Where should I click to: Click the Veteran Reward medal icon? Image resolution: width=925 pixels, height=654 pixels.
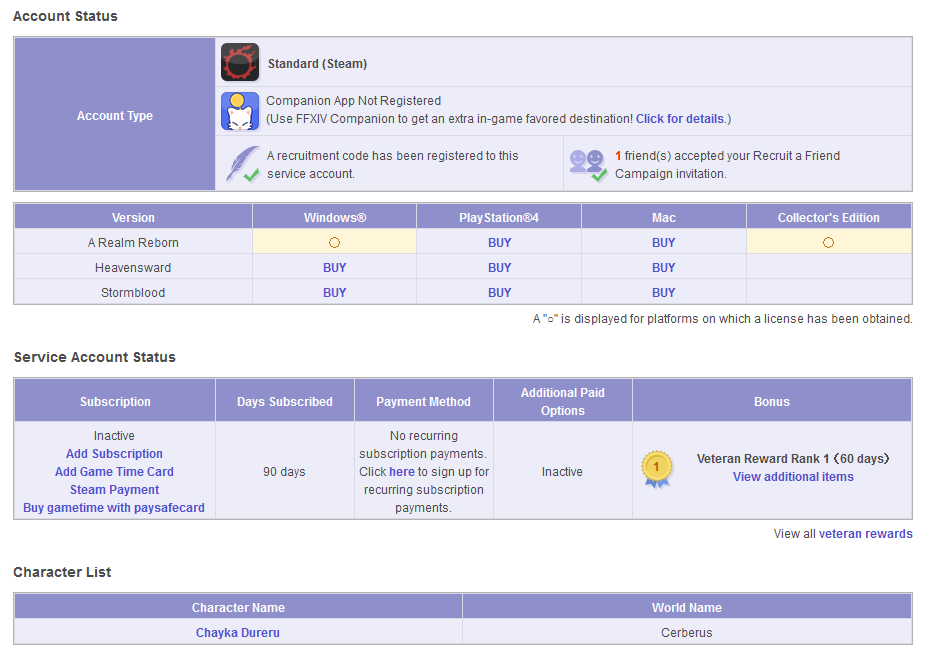[x=657, y=469]
